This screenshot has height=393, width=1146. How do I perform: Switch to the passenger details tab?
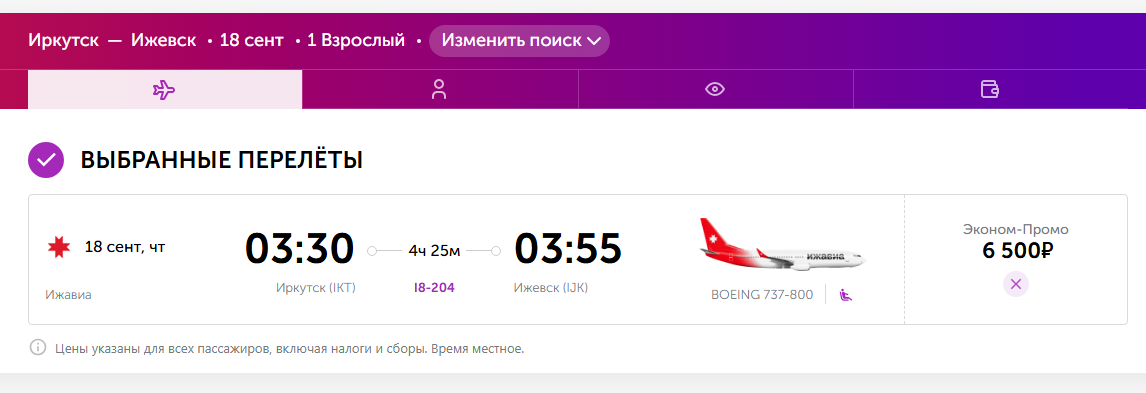439,90
